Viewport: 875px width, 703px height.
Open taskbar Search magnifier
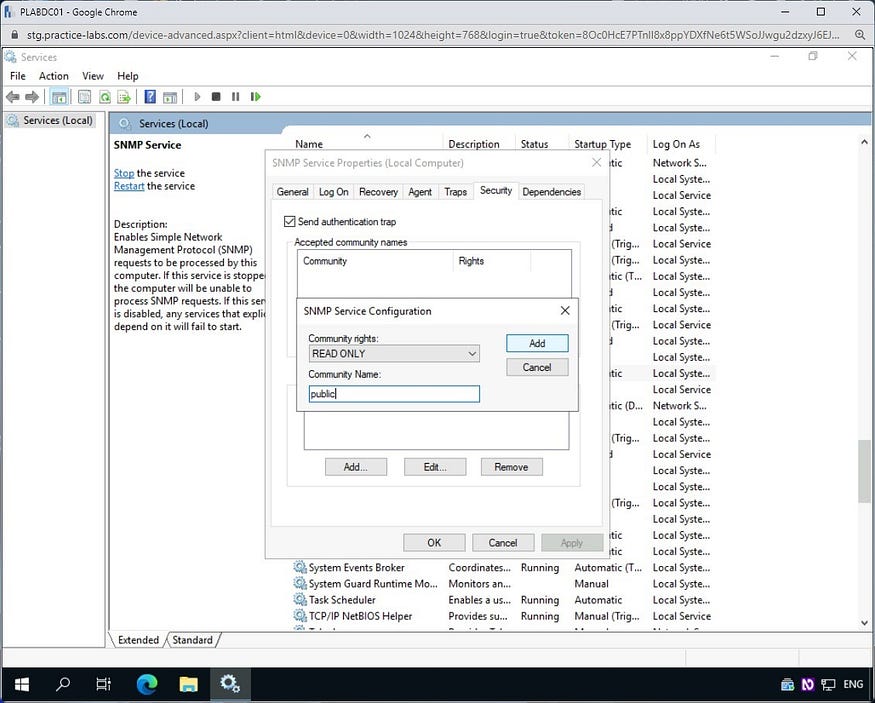(63, 683)
